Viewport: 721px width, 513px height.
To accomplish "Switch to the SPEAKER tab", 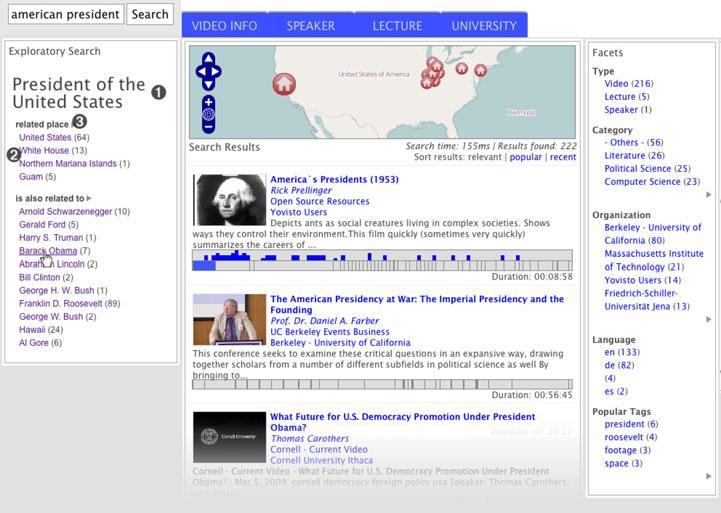I will (x=311, y=25).
